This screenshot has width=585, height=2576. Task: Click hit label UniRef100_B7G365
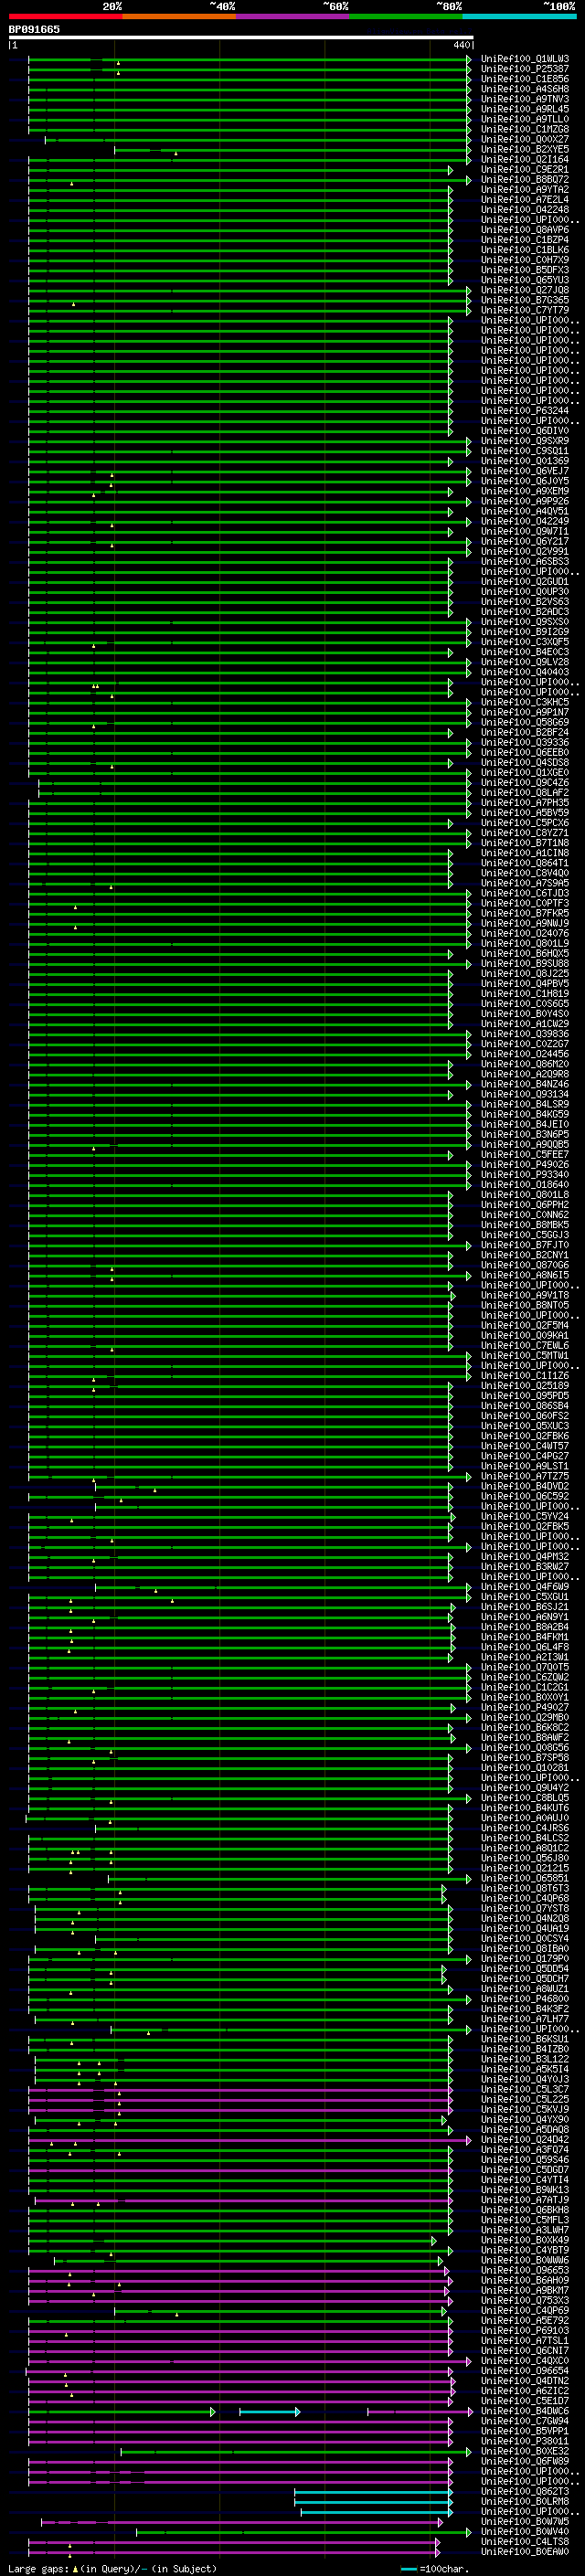tap(524, 300)
